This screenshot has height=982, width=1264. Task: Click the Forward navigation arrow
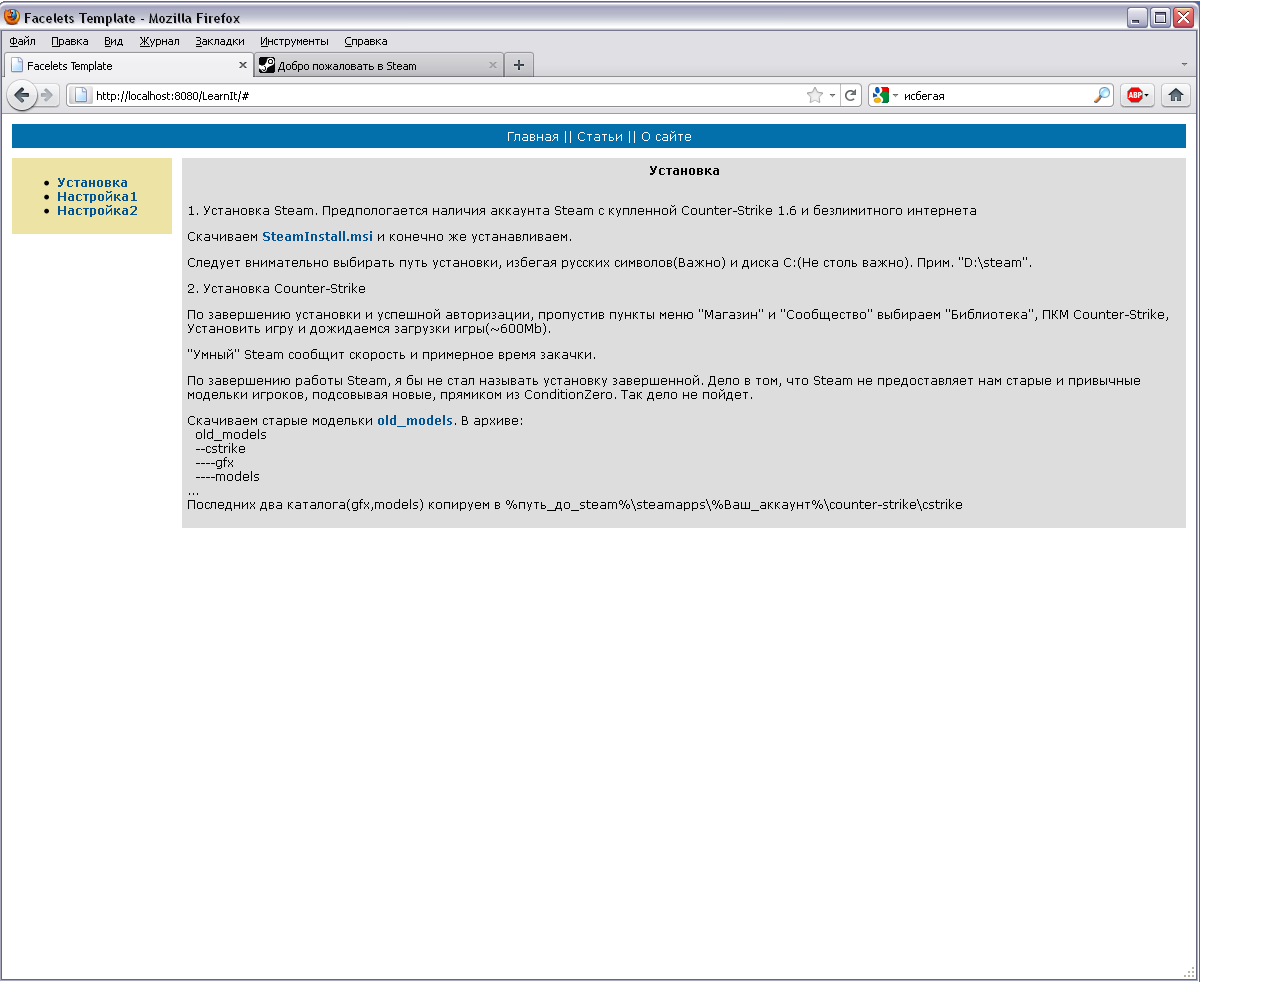click(x=47, y=95)
